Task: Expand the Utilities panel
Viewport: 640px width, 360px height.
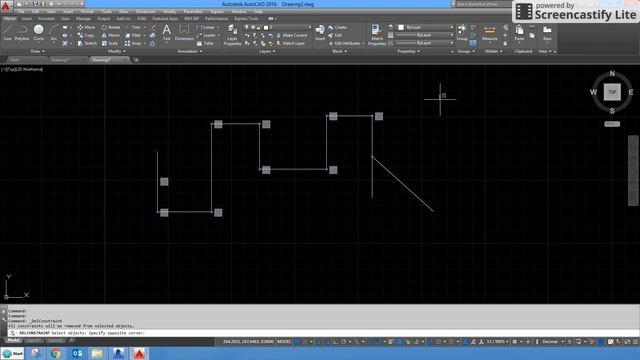Action: pyautogui.click(x=493, y=51)
